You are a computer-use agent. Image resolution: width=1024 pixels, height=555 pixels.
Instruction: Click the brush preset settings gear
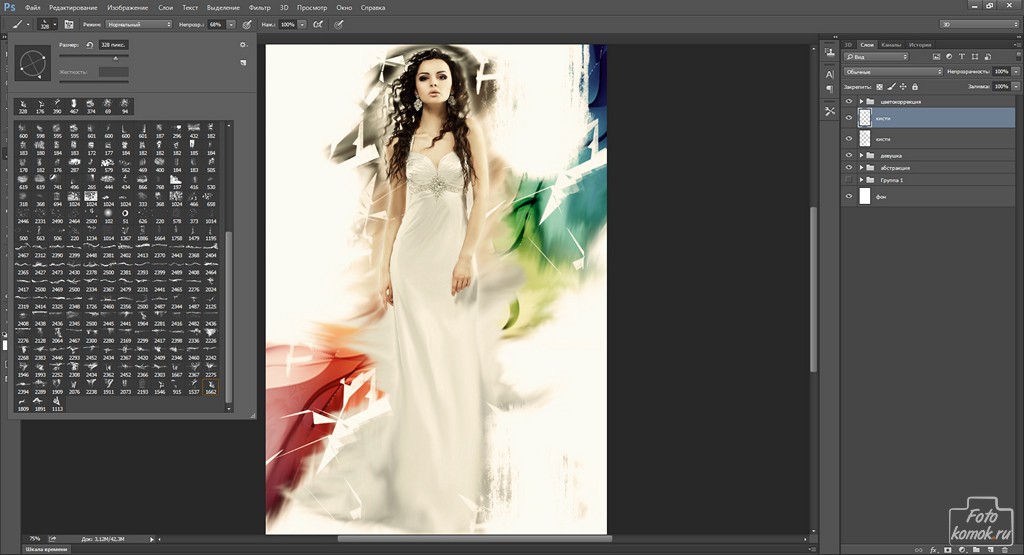(243, 45)
